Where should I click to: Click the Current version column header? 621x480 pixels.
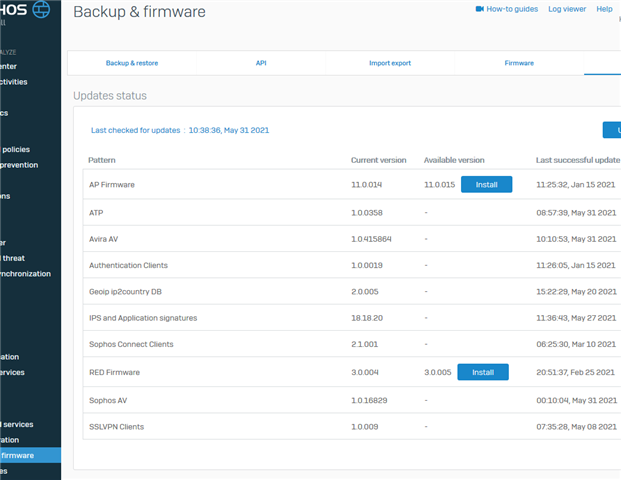(379, 160)
